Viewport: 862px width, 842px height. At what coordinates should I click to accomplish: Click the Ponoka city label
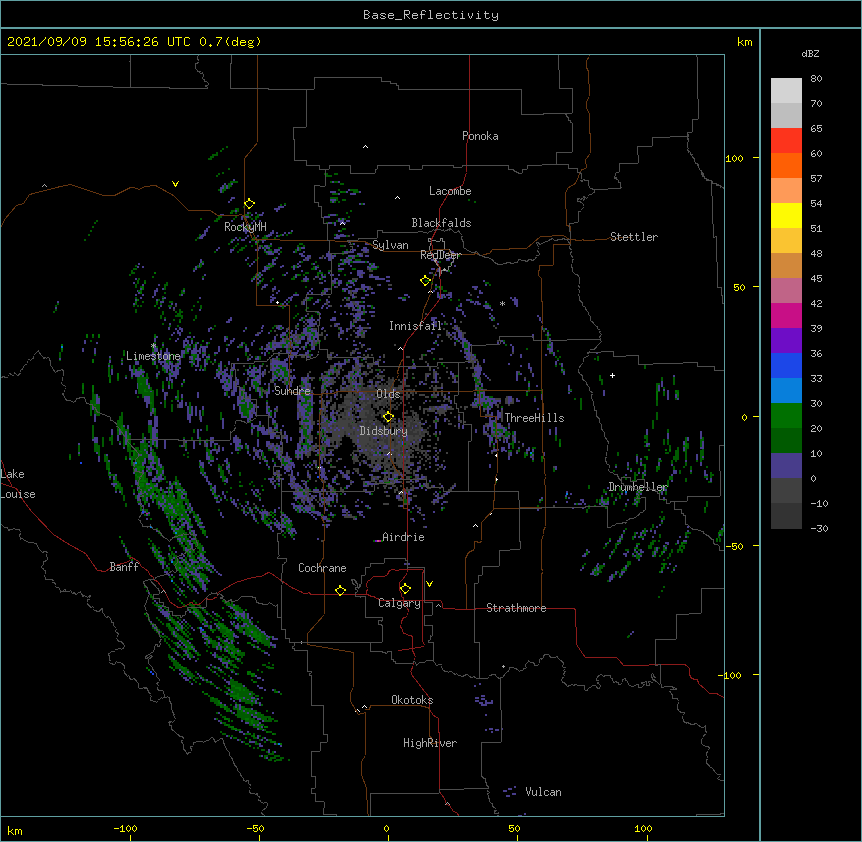coord(480,136)
